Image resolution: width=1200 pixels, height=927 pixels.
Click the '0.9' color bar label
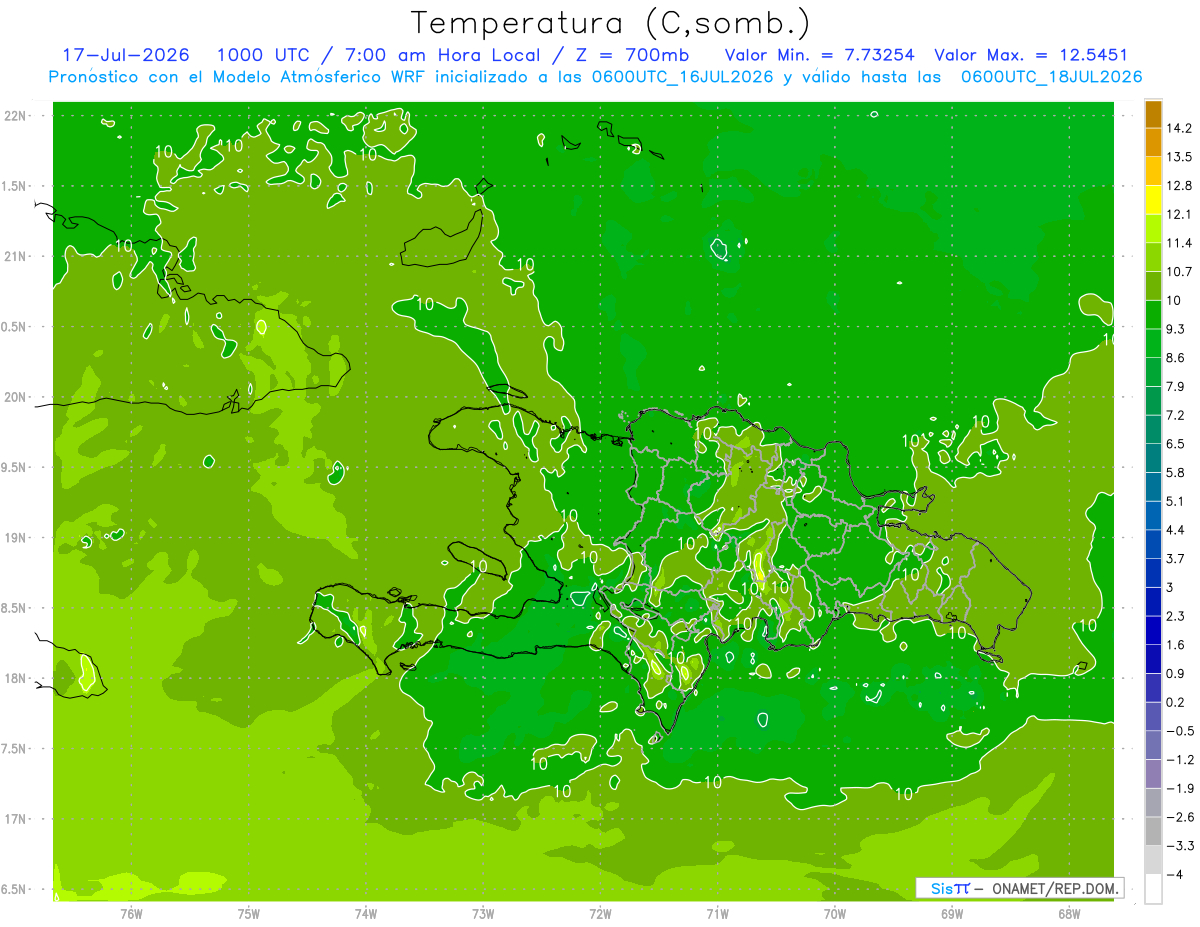pos(1176,673)
